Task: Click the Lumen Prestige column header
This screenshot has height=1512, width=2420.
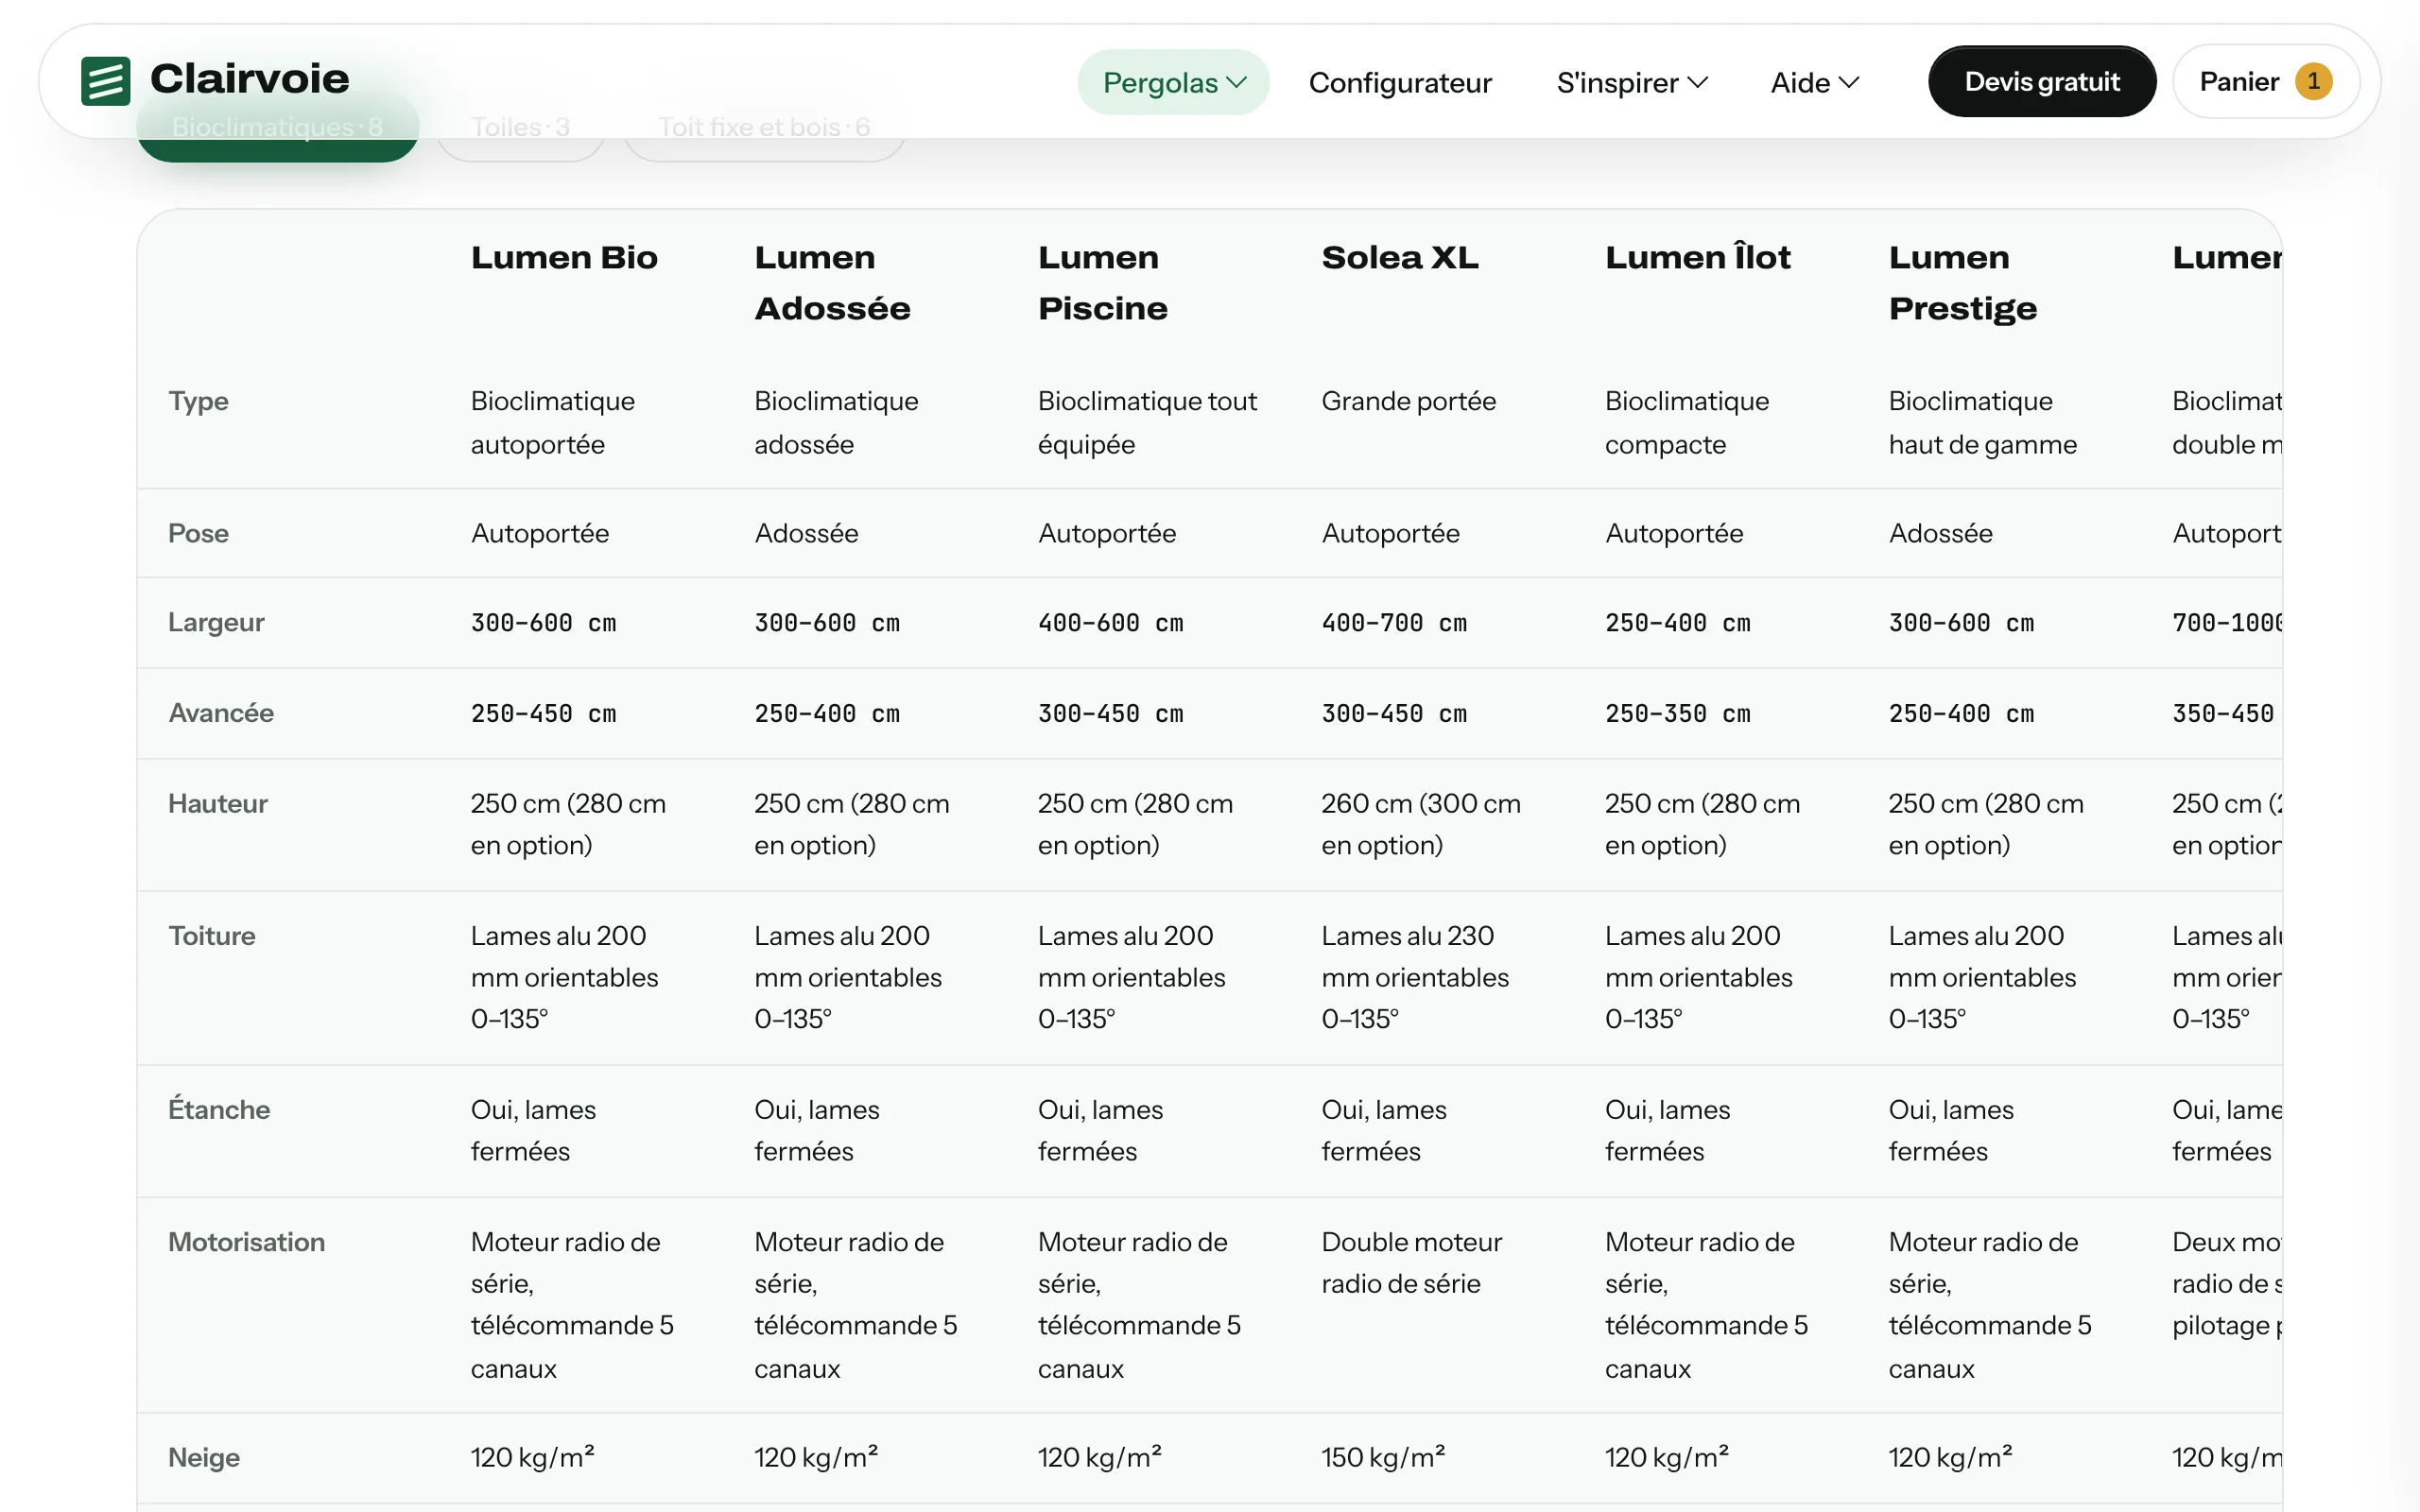Action: (1962, 283)
